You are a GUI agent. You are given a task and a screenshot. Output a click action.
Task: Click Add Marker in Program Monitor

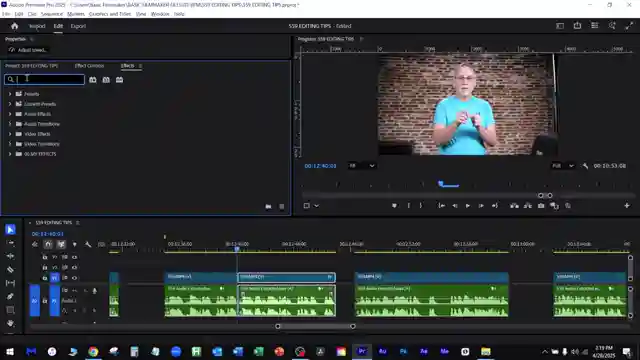coord(394,206)
